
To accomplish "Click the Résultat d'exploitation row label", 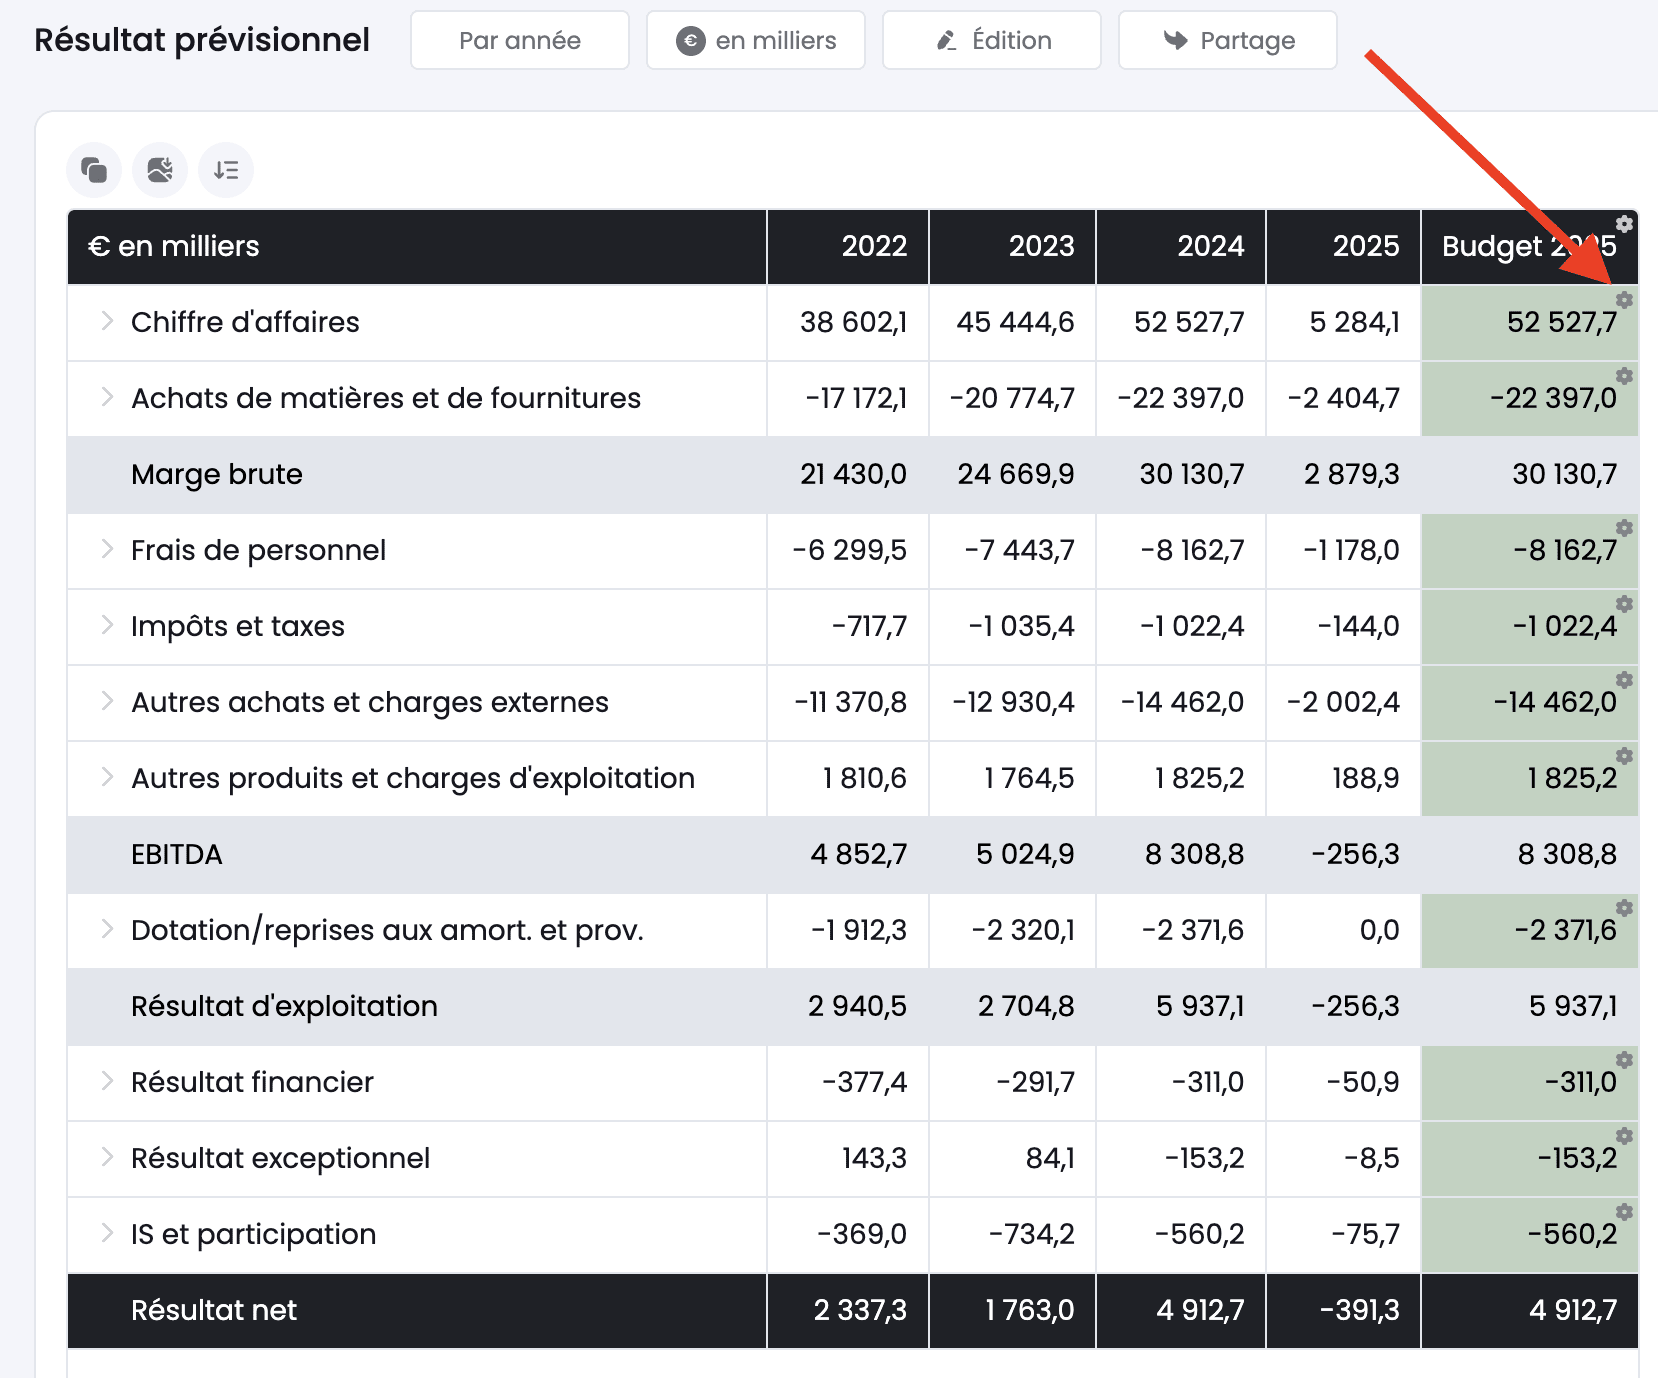I will click(x=284, y=1006).
